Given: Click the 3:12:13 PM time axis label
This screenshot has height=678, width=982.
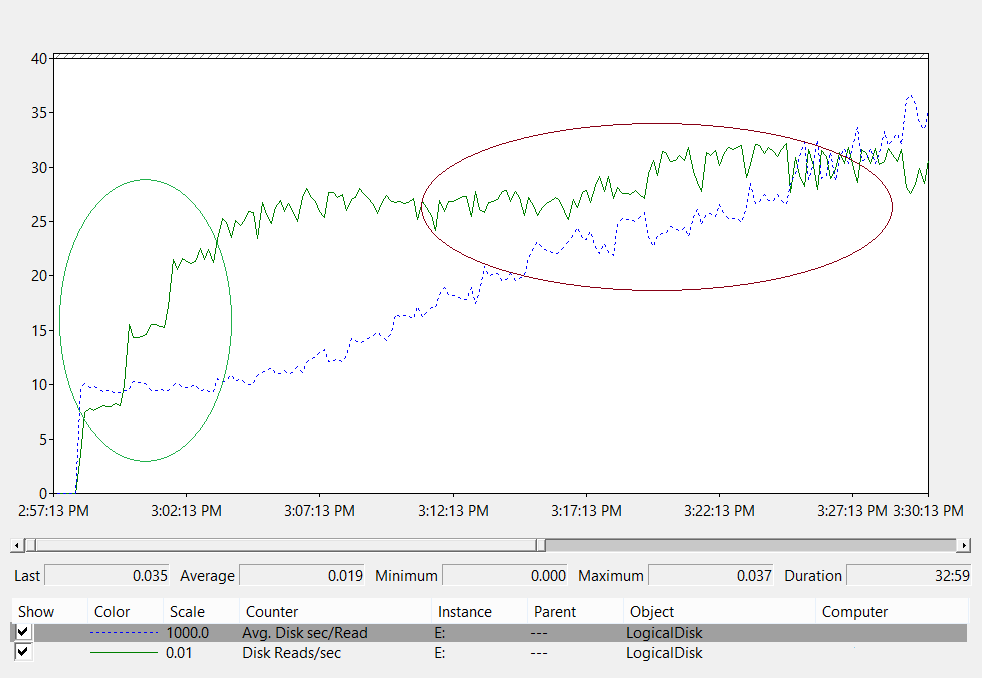Looking at the screenshot, I should coord(453,510).
